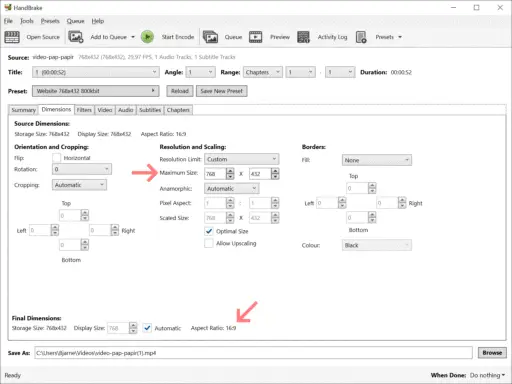Click the Save New Preset button

pyautogui.click(x=222, y=91)
